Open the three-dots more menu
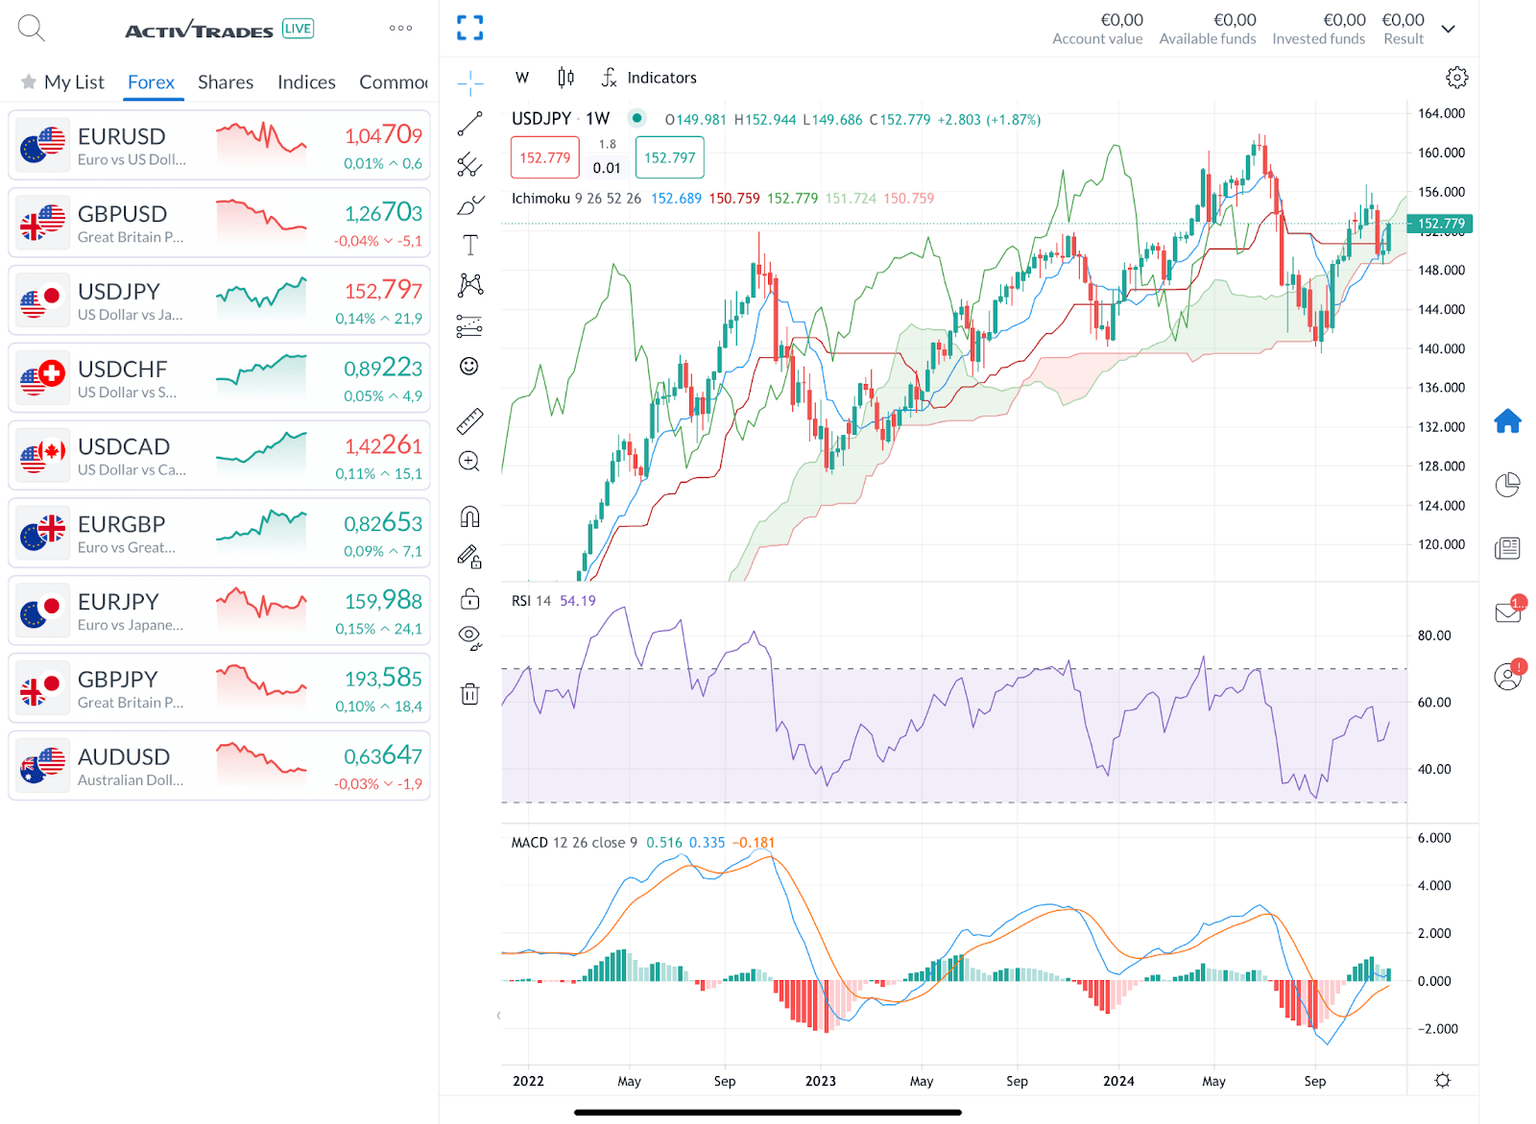The image size is (1536, 1124). tap(401, 28)
